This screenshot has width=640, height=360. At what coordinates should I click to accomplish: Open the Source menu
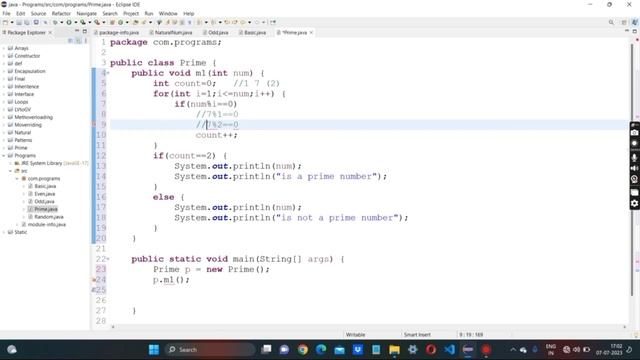38,13
